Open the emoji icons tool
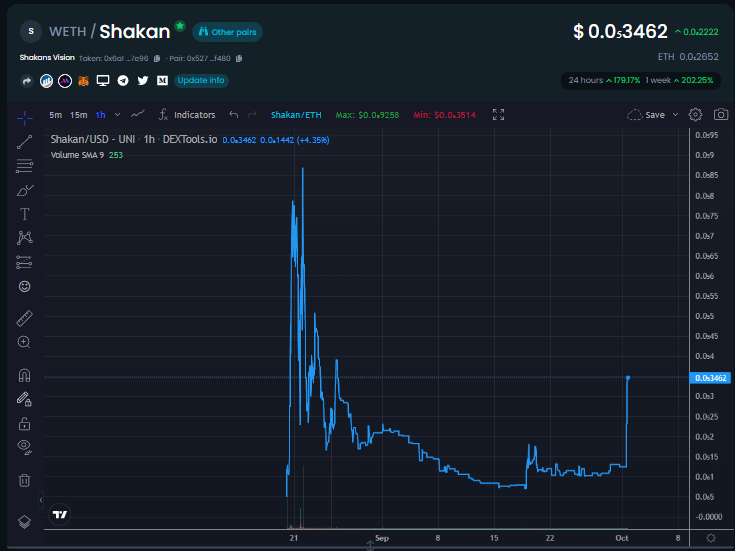 (24, 286)
